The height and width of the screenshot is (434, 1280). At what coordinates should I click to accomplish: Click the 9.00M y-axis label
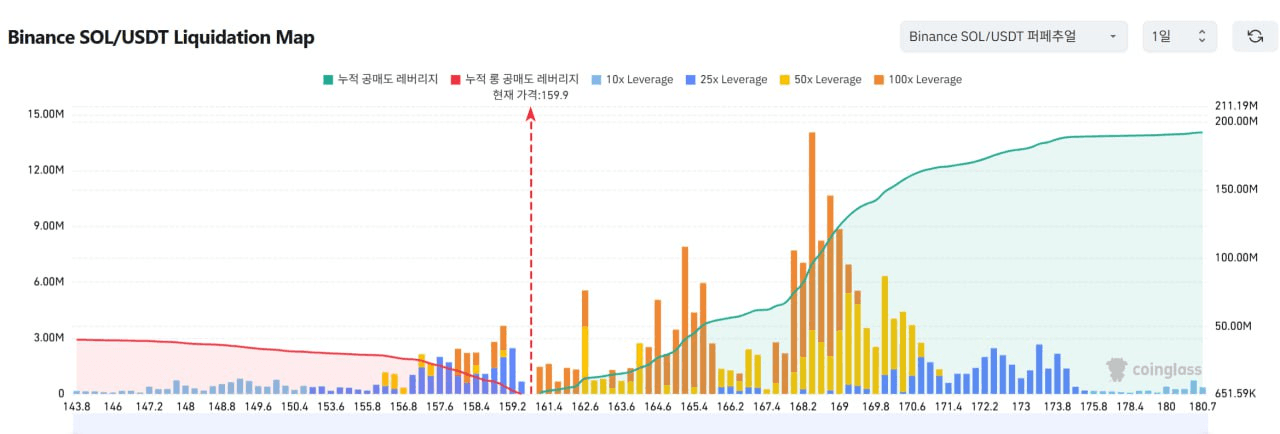pyautogui.click(x=49, y=226)
